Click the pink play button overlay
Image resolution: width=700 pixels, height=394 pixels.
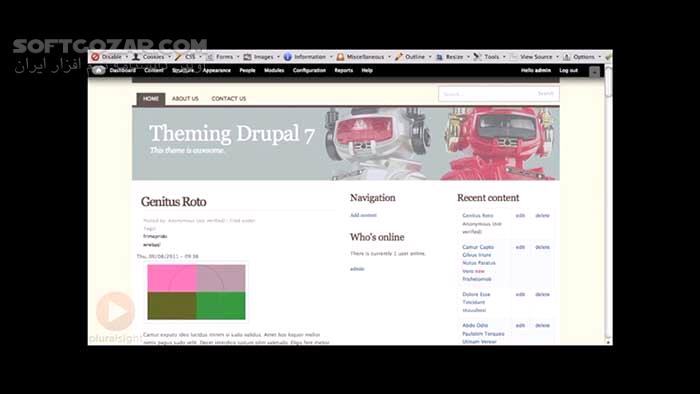pyautogui.click(x=115, y=311)
